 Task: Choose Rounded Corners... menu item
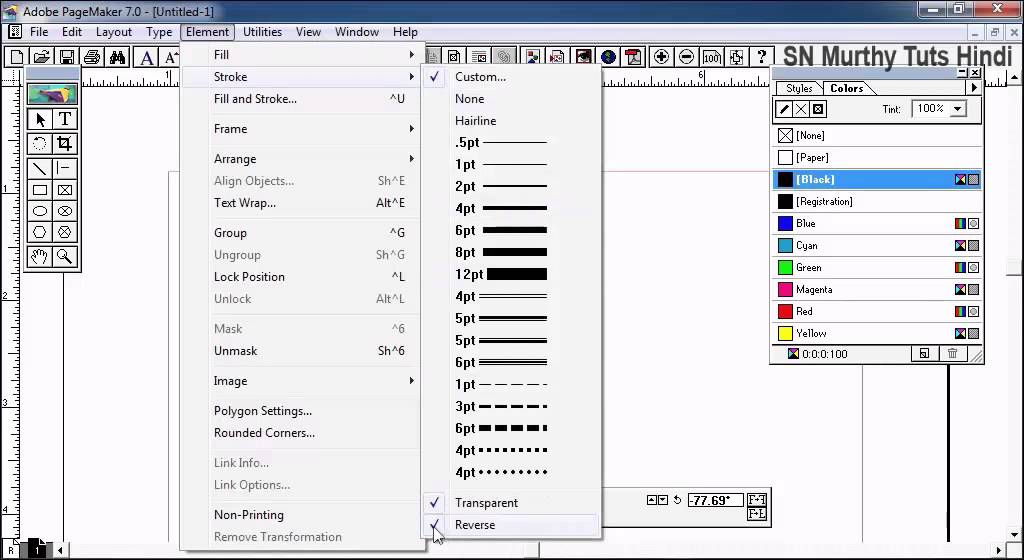point(302,433)
